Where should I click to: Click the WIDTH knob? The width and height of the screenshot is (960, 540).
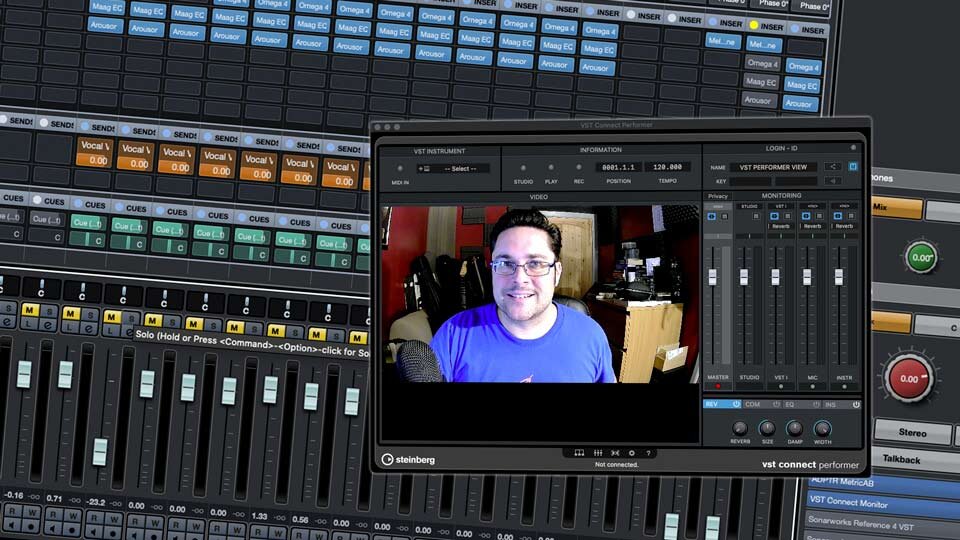pos(822,429)
